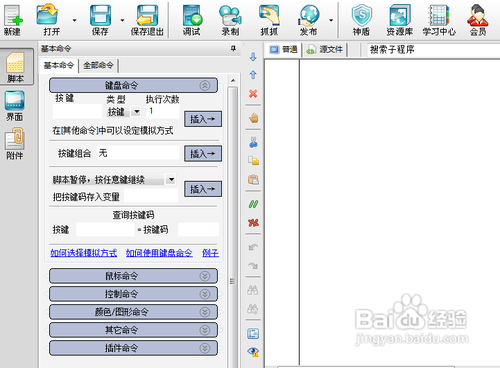Expand the 其它命令 section

[133, 330]
